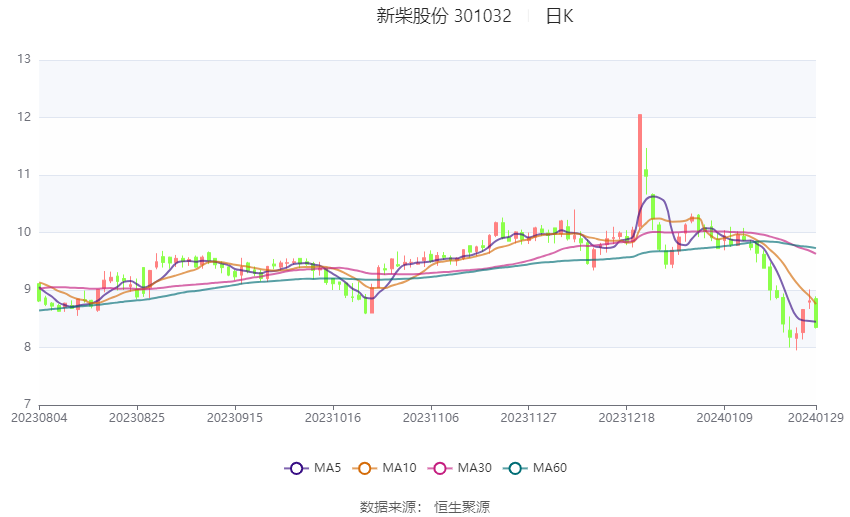Image resolution: width=850 pixels, height=517 pixels.
Task: Click the y-axis value 10
Action: pos(24,232)
